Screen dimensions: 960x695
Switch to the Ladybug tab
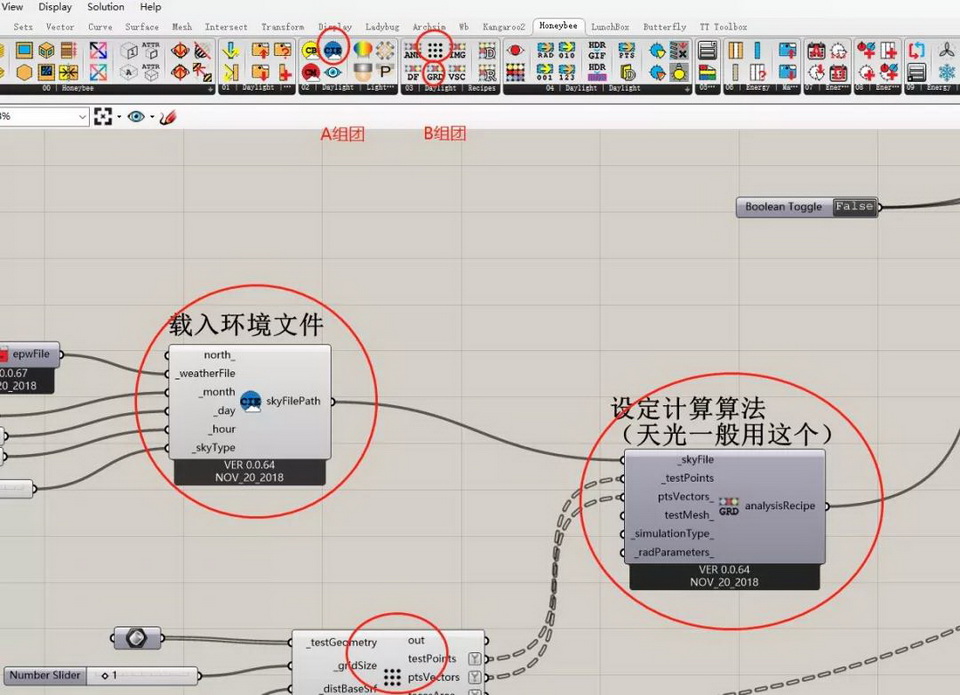[x=382, y=27]
